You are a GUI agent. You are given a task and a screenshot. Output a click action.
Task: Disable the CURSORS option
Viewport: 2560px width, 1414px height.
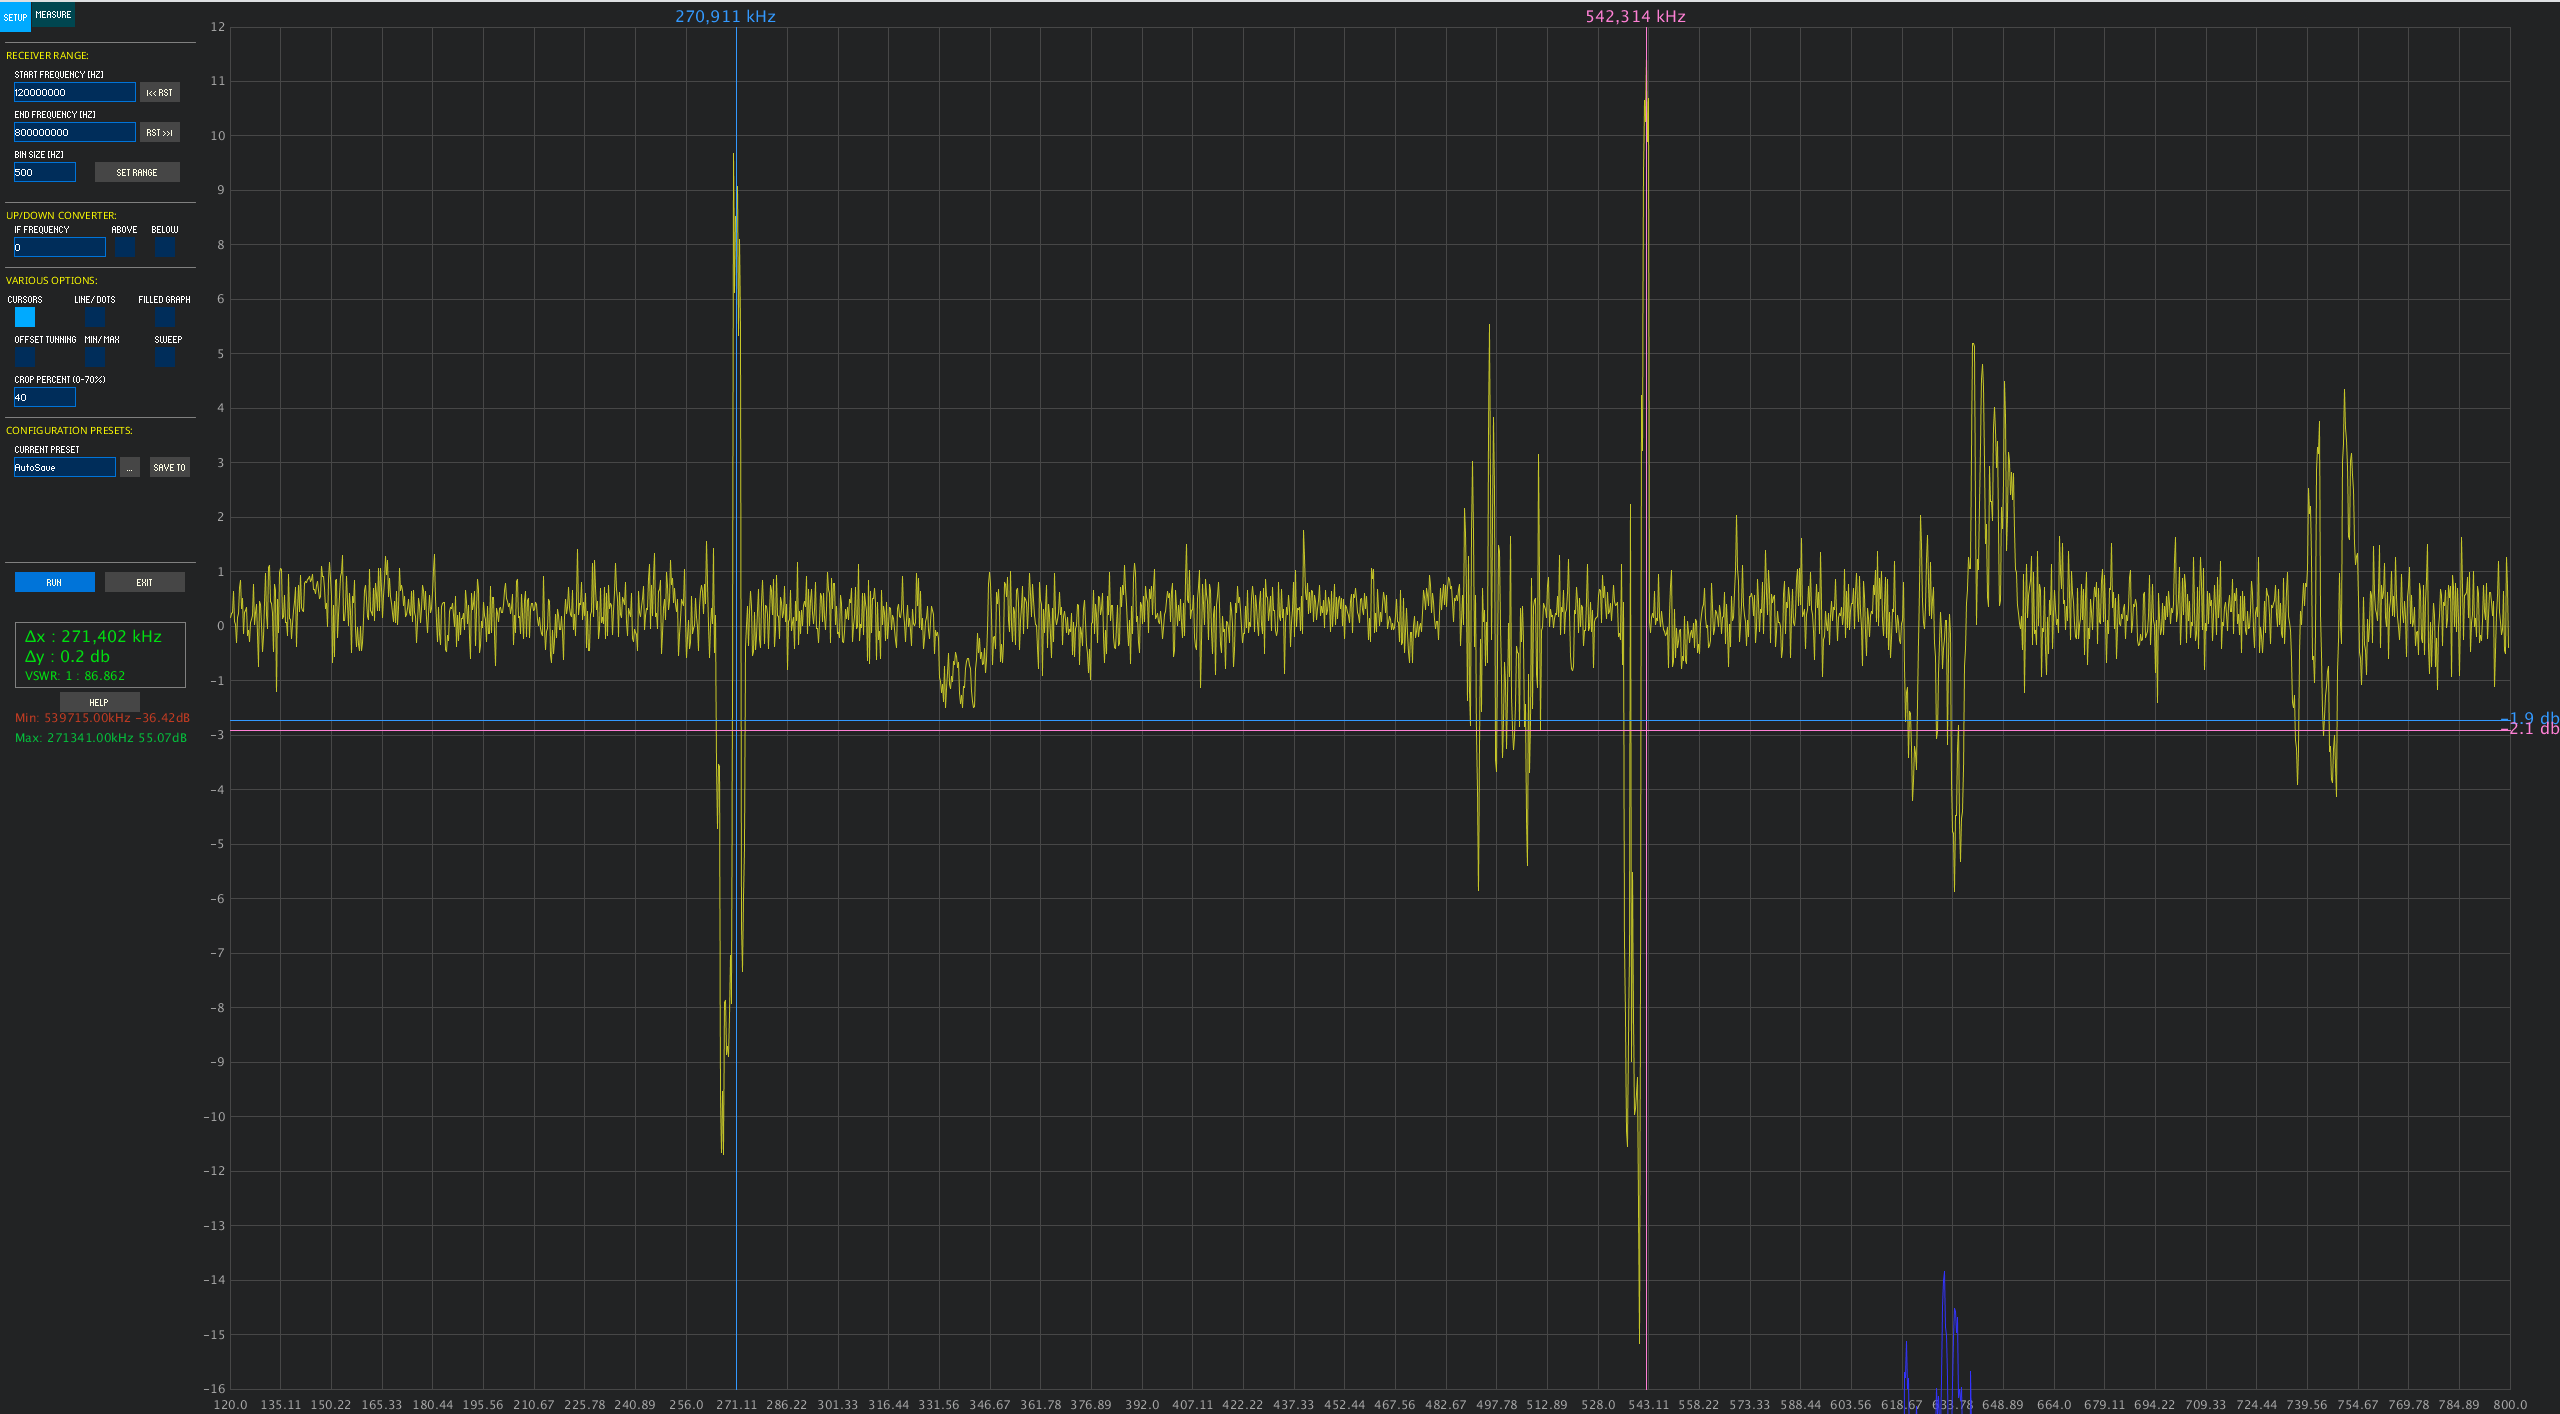(x=25, y=317)
